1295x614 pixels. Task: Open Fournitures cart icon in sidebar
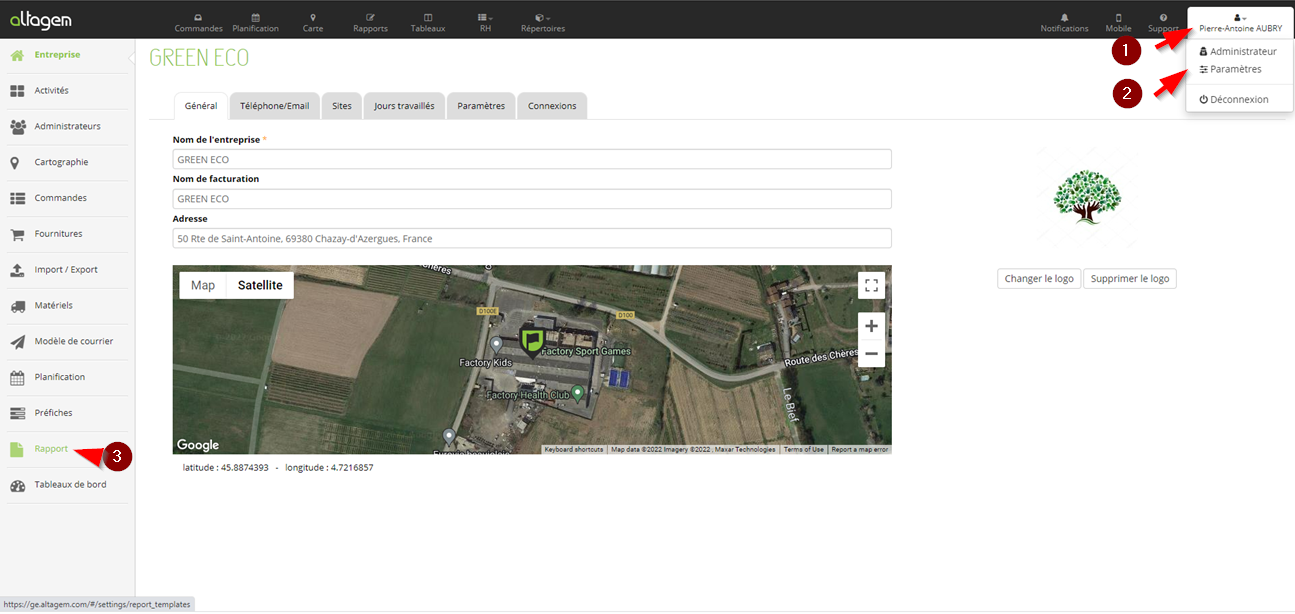17,234
